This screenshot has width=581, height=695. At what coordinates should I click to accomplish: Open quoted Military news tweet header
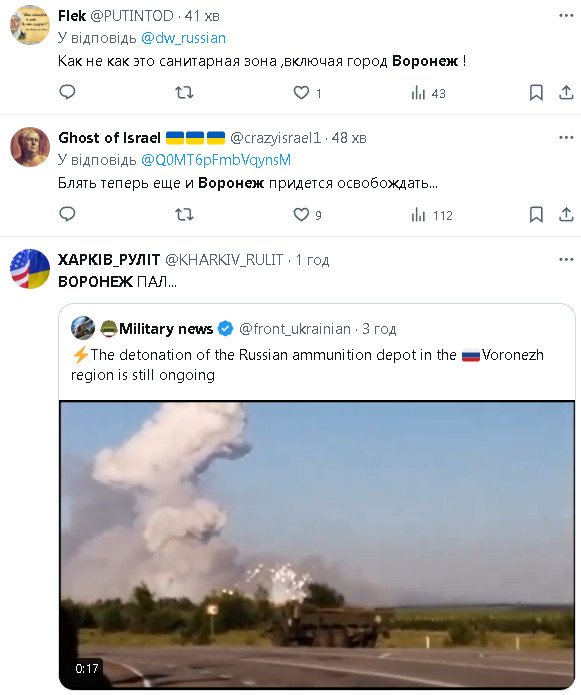tap(234, 329)
